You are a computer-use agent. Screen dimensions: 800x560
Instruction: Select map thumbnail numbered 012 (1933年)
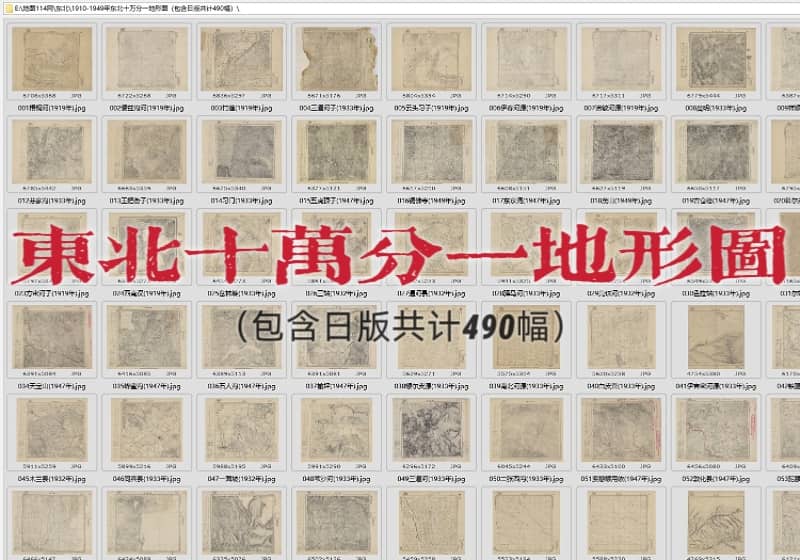click(x=52, y=152)
